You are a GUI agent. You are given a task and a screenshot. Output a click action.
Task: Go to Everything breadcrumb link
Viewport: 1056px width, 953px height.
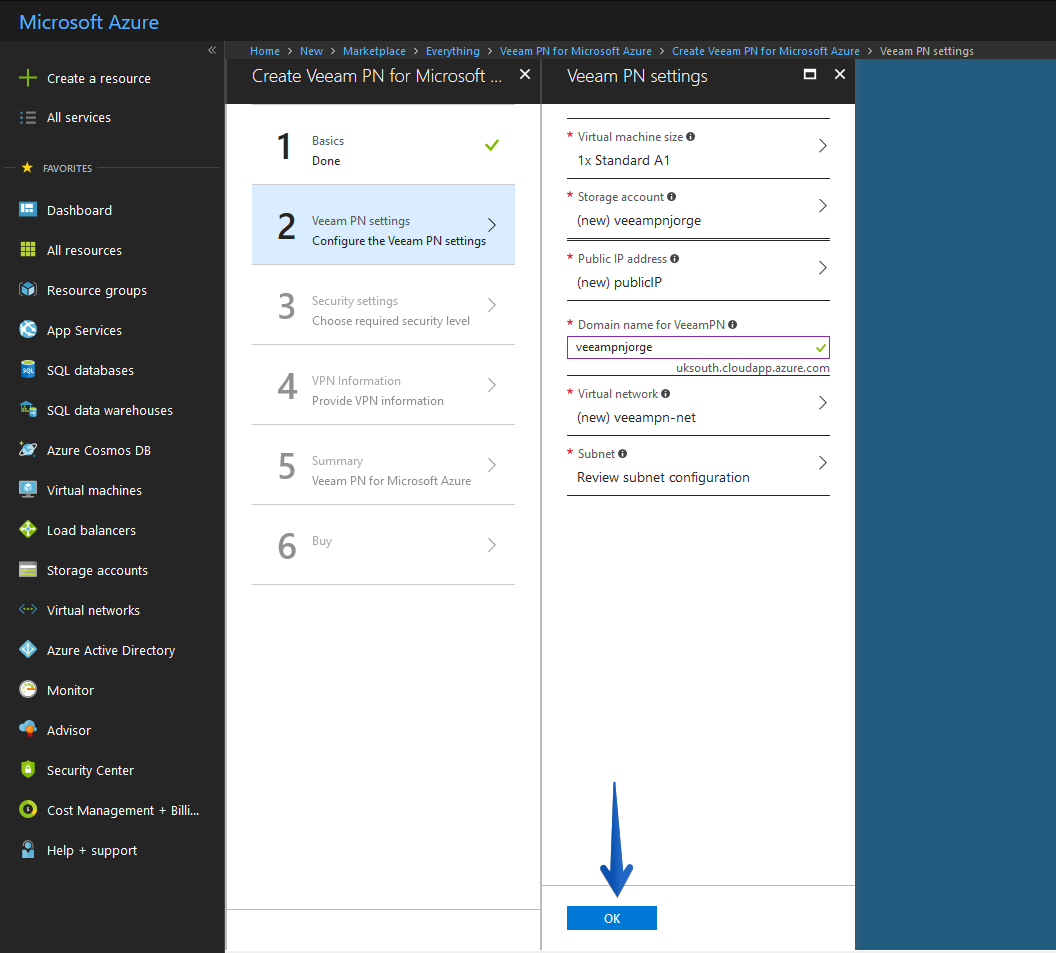pyautogui.click(x=453, y=51)
